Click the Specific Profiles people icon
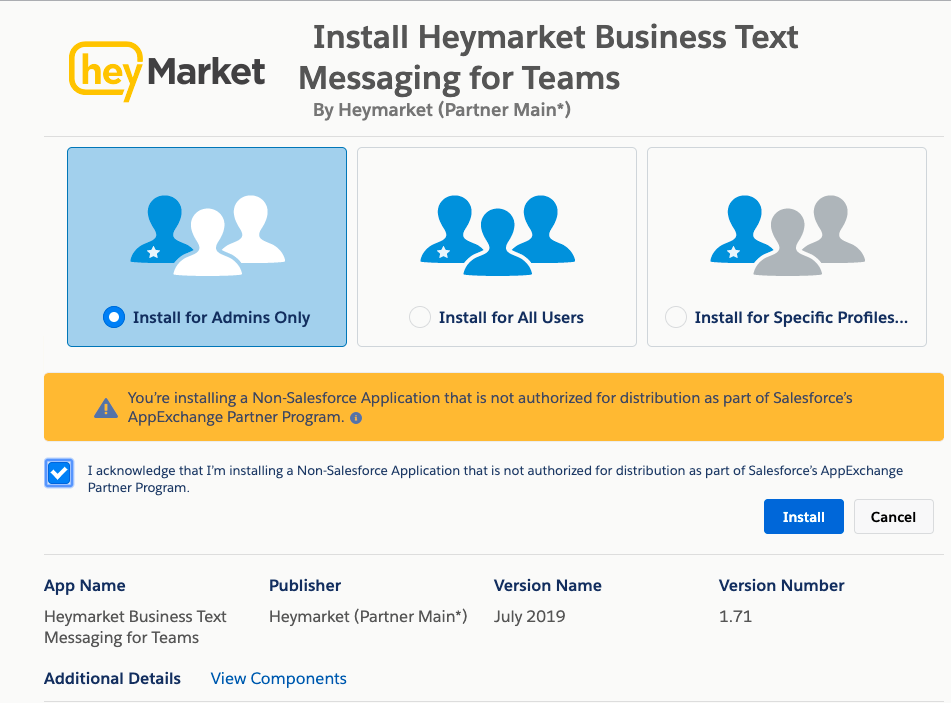 (x=787, y=236)
